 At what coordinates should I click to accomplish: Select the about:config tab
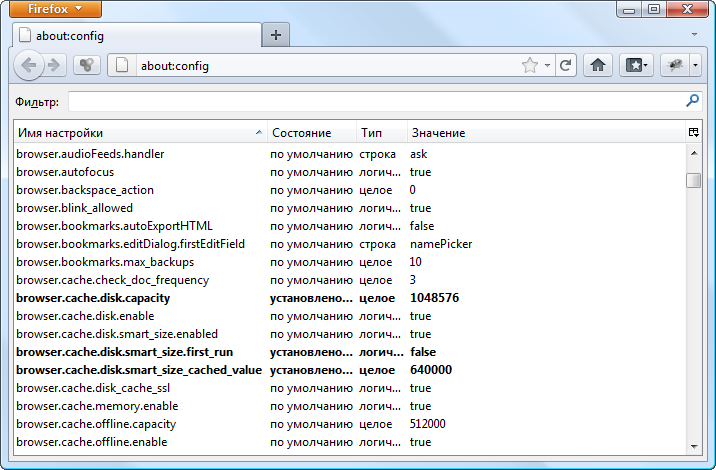(137, 35)
